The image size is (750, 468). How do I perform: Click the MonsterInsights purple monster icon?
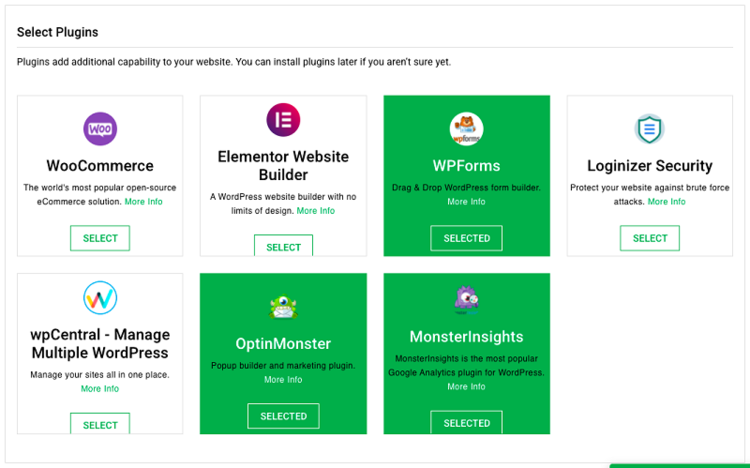(x=466, y=299)
